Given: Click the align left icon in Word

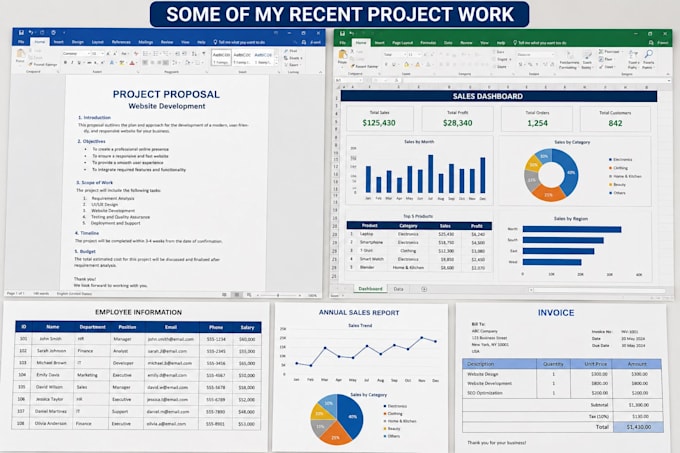Looking at the screenshot, I should click(145, 63).
